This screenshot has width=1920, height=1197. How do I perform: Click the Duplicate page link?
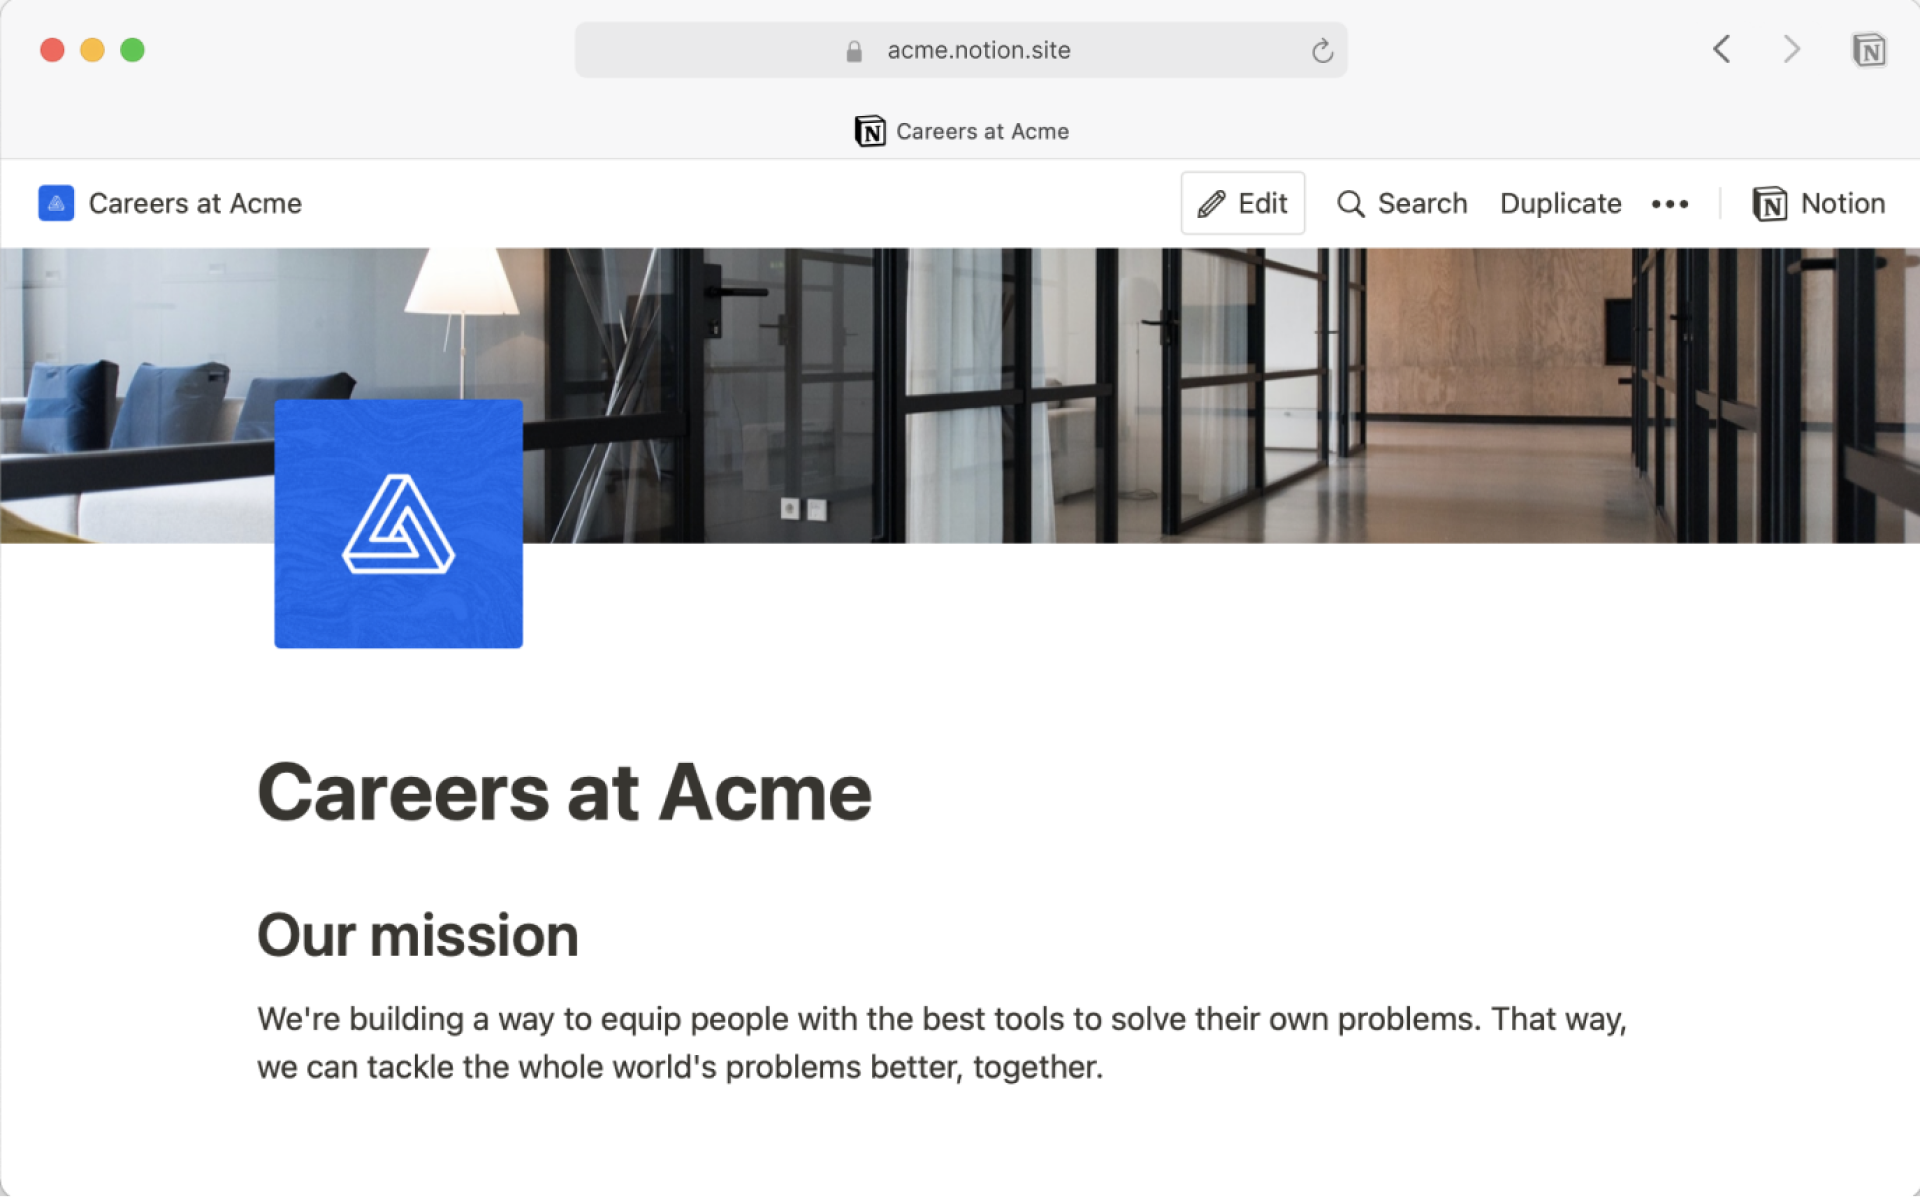point(1560,203)
